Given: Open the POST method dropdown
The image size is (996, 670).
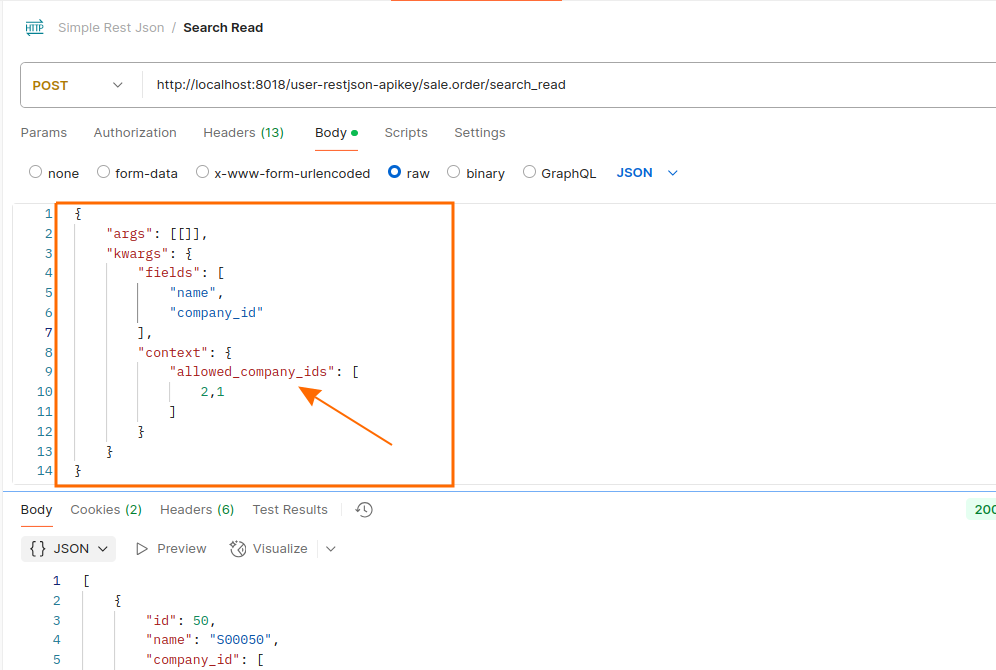Looking at the screenshot, I should tap(80, 86).
